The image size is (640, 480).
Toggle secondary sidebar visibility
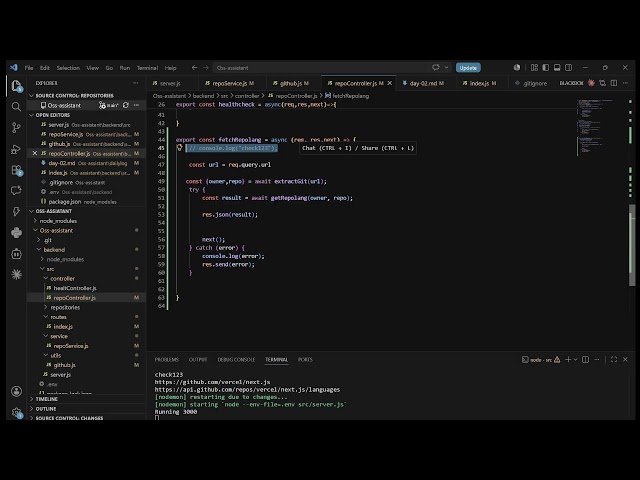[x=569, y=68]
